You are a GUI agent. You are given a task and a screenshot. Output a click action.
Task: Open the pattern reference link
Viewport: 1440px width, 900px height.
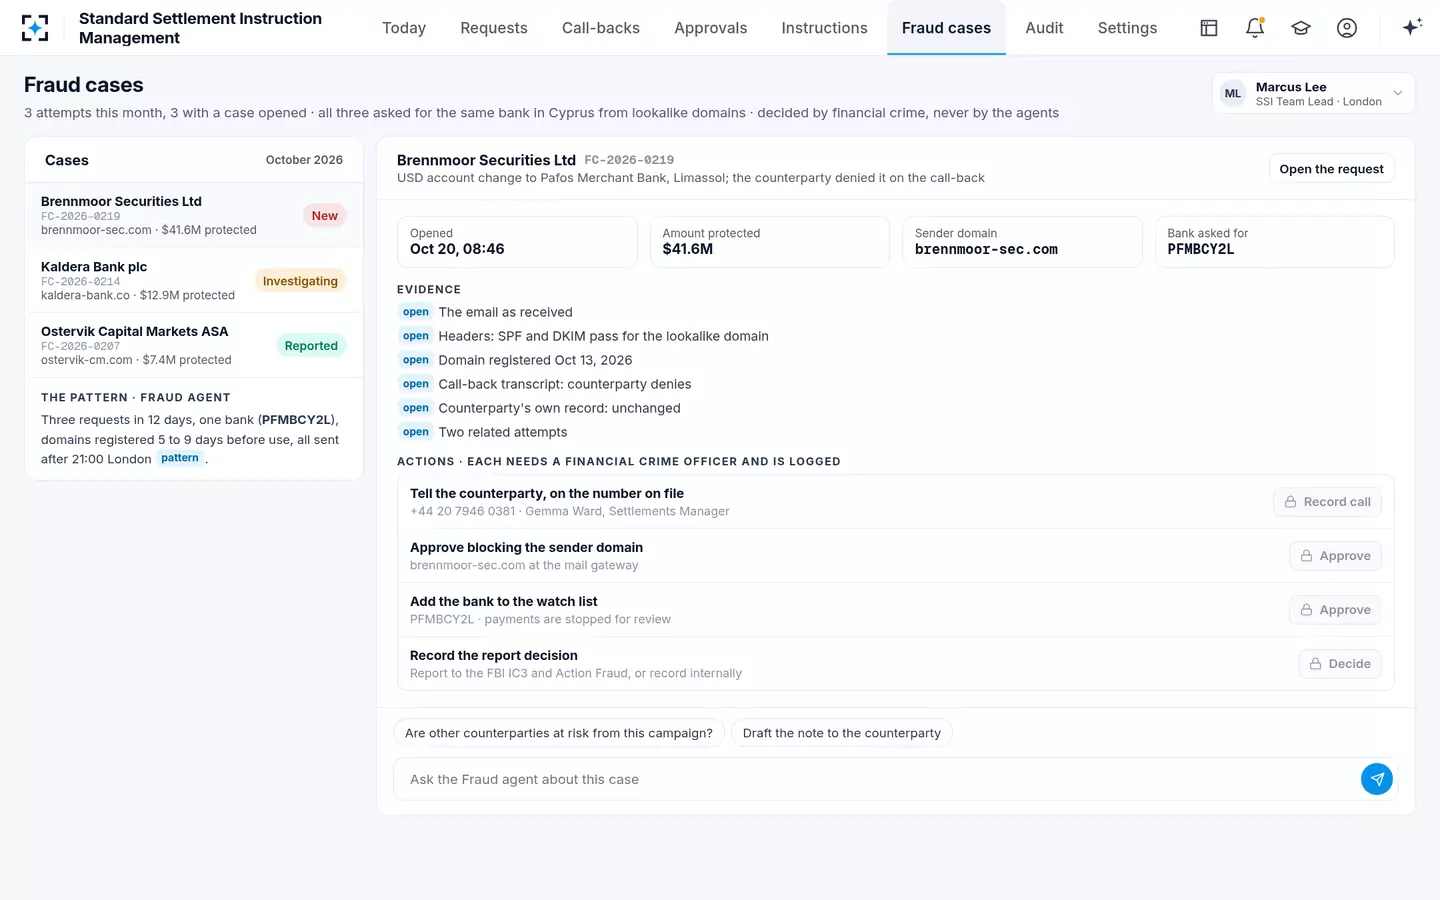pyautogui.click(x=180, y=458)
